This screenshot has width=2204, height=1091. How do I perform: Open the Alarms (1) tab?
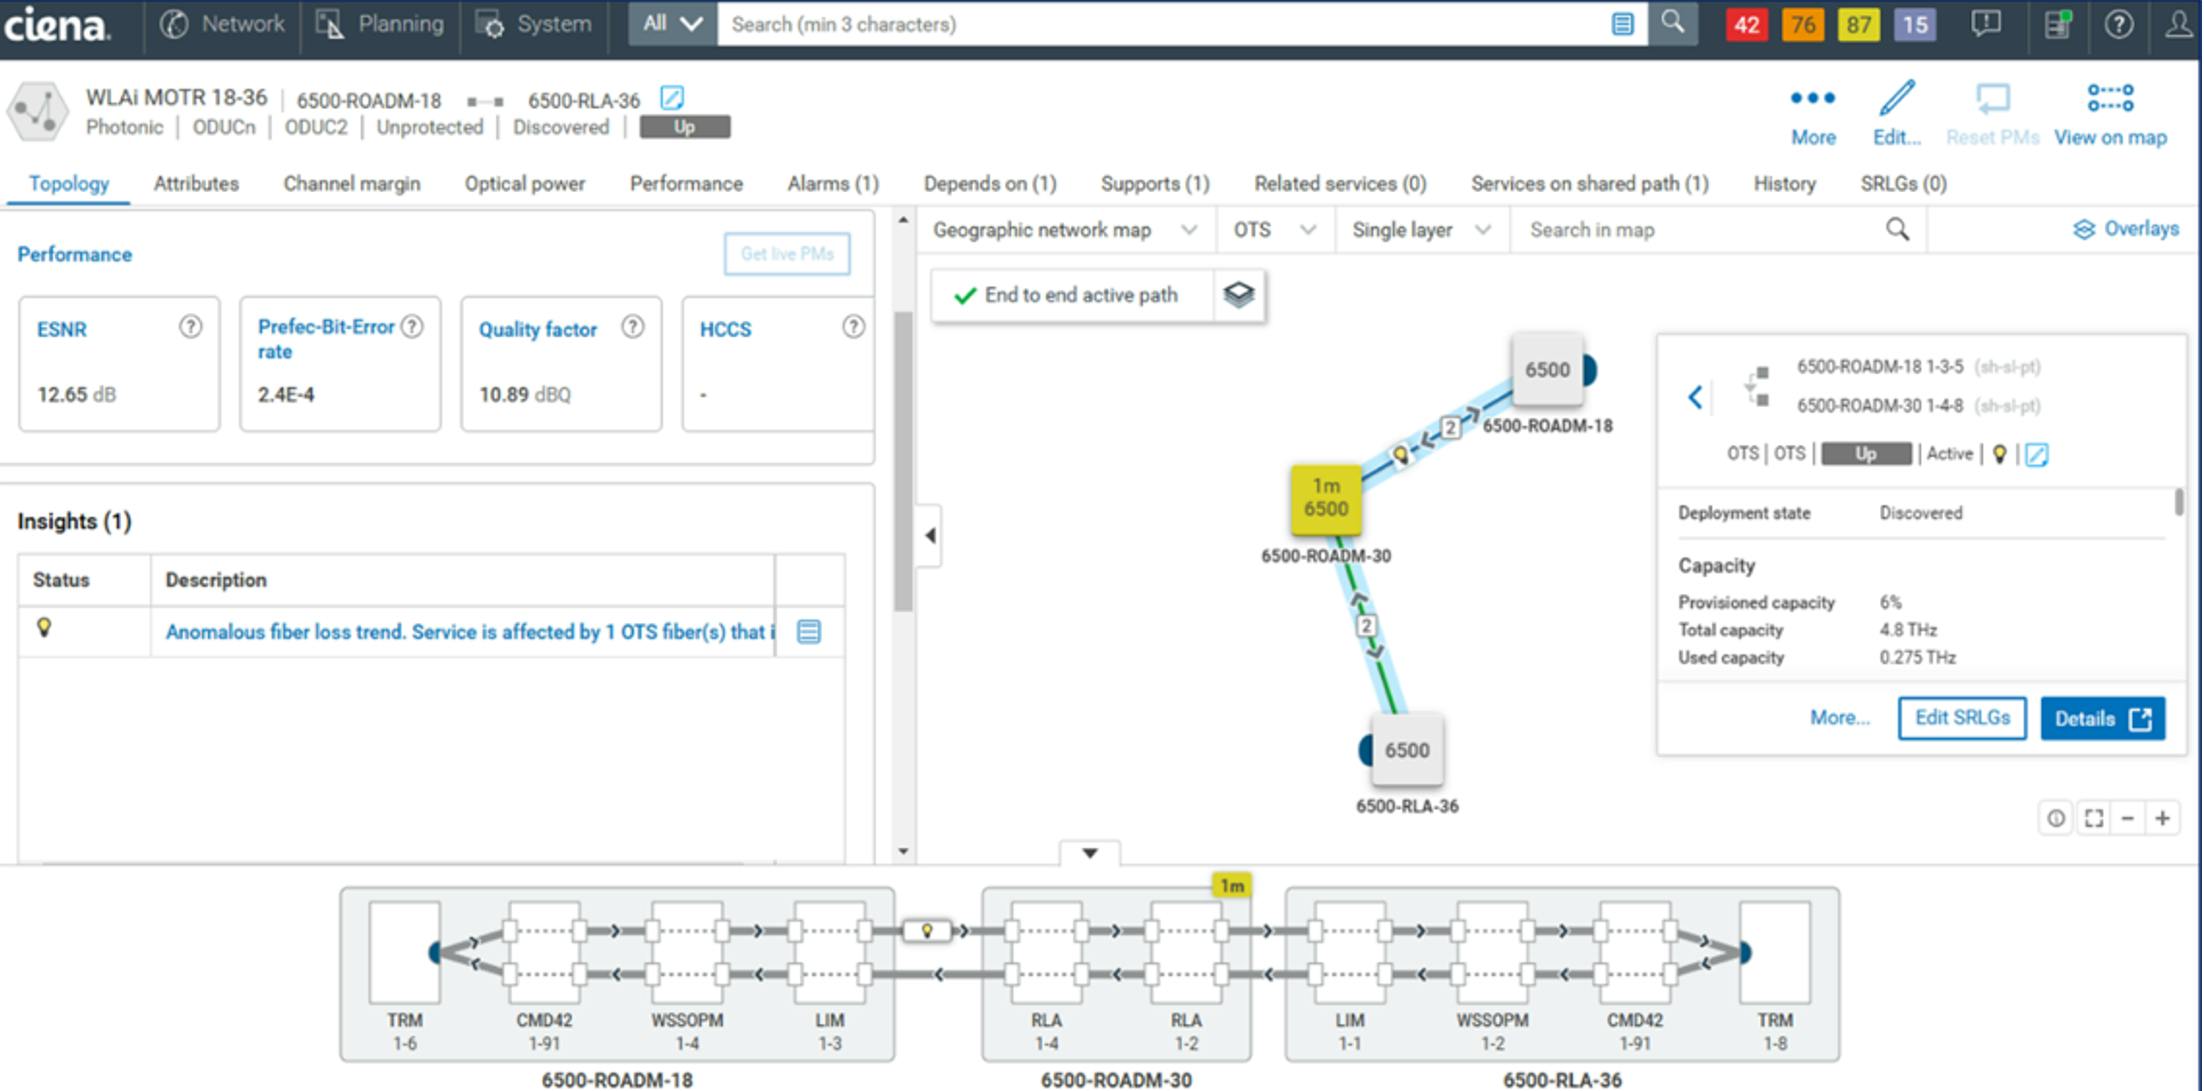coord(832,183)
